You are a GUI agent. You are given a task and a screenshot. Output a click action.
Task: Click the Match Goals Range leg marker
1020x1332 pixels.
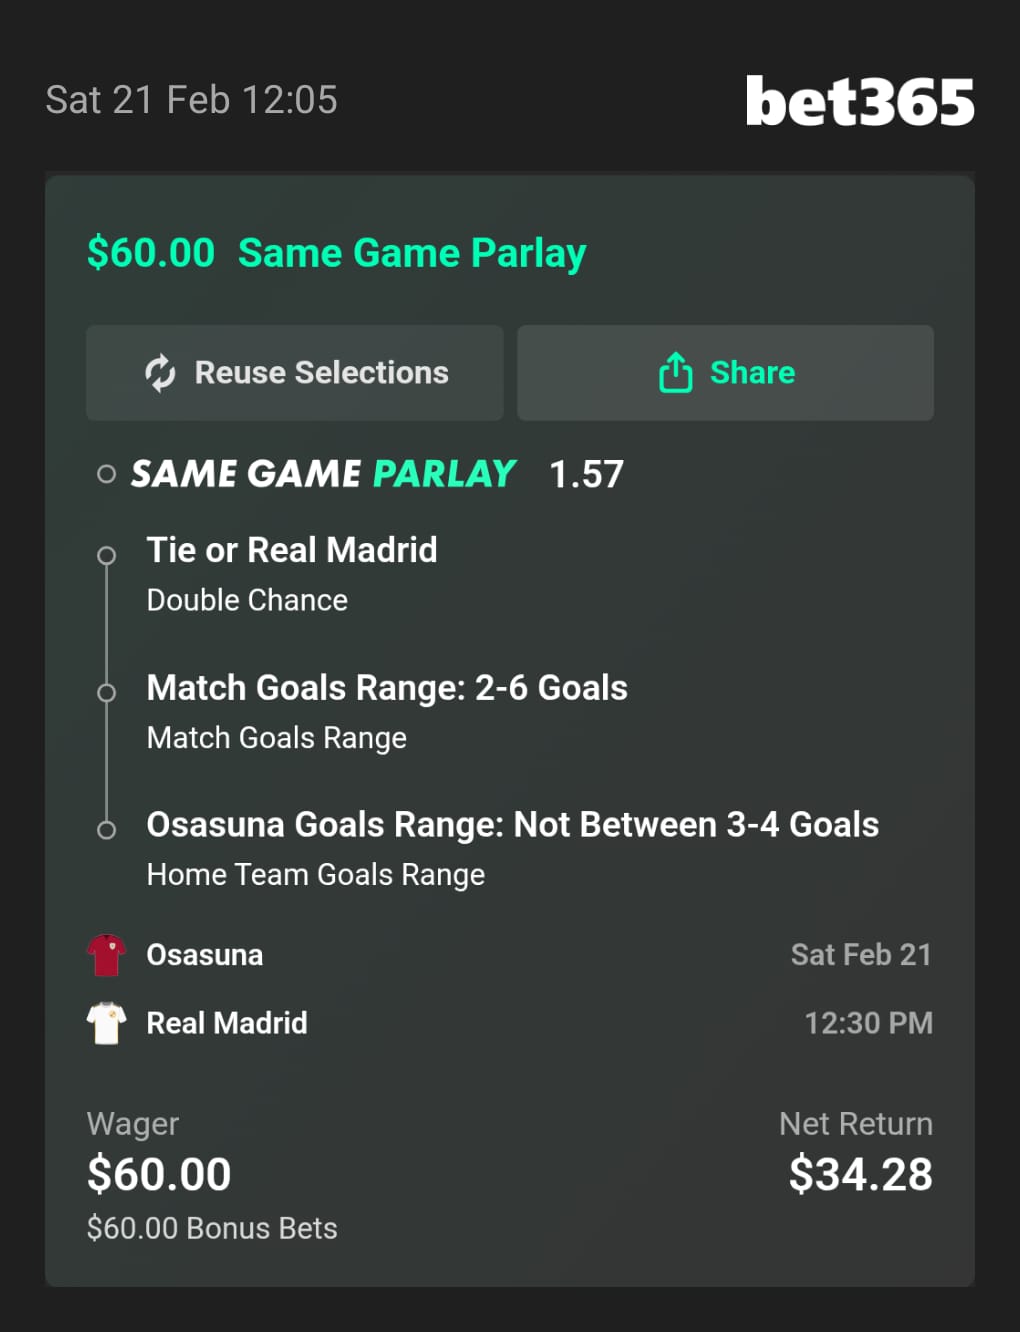106,692
